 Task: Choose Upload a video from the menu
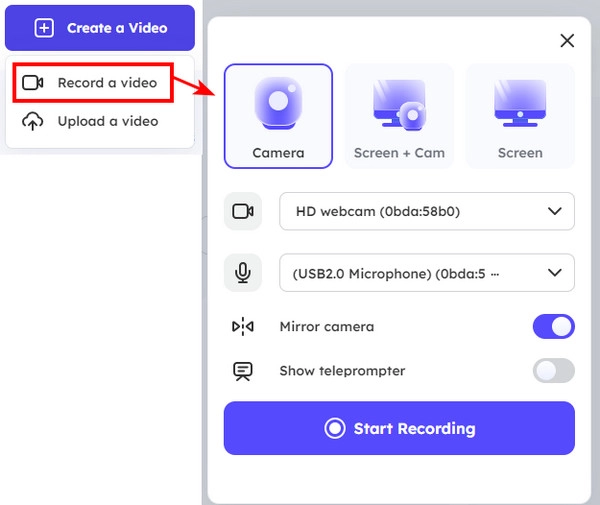107,121
